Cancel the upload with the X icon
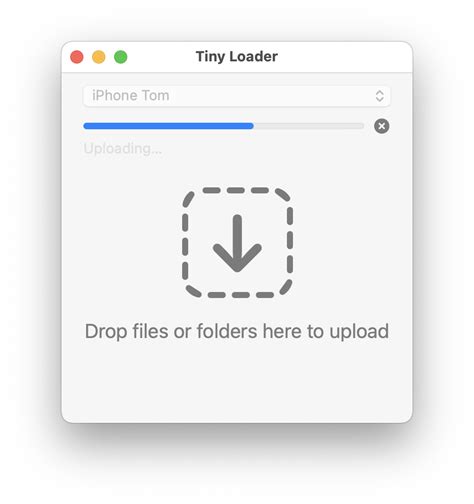This screenshot has width=474, height=504. [381, 126]
